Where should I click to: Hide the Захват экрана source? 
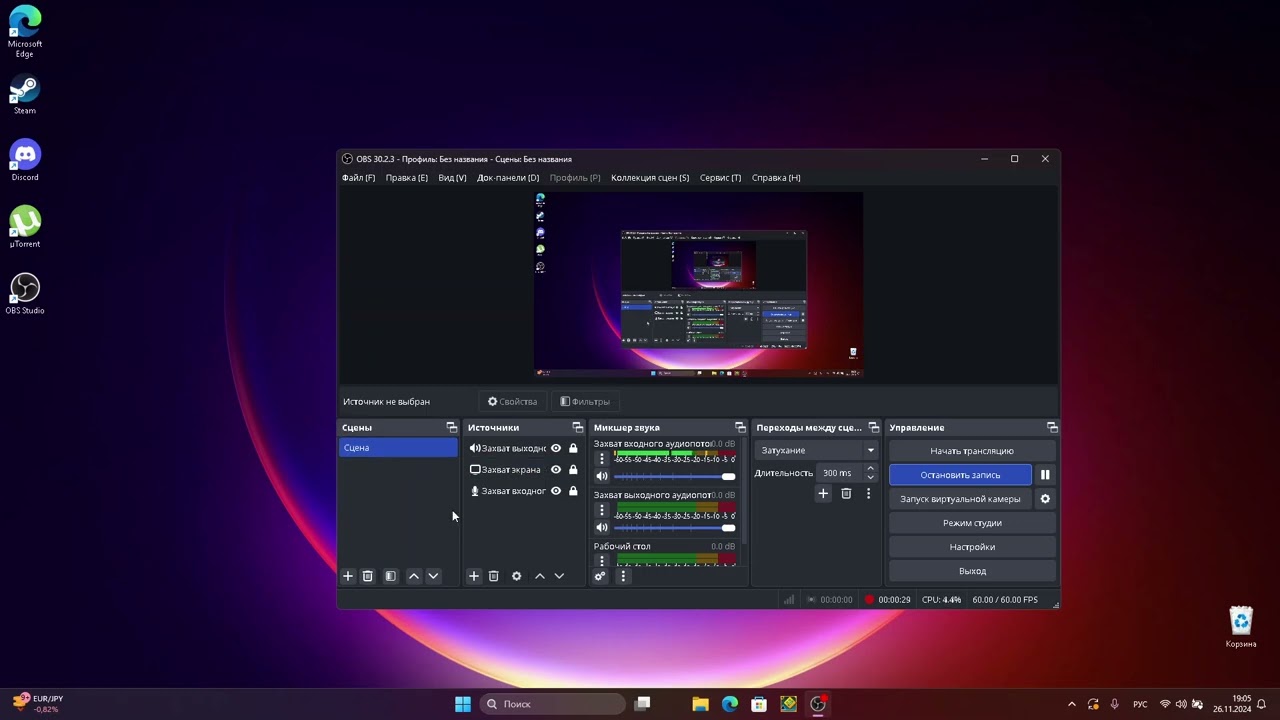[556, 470]
